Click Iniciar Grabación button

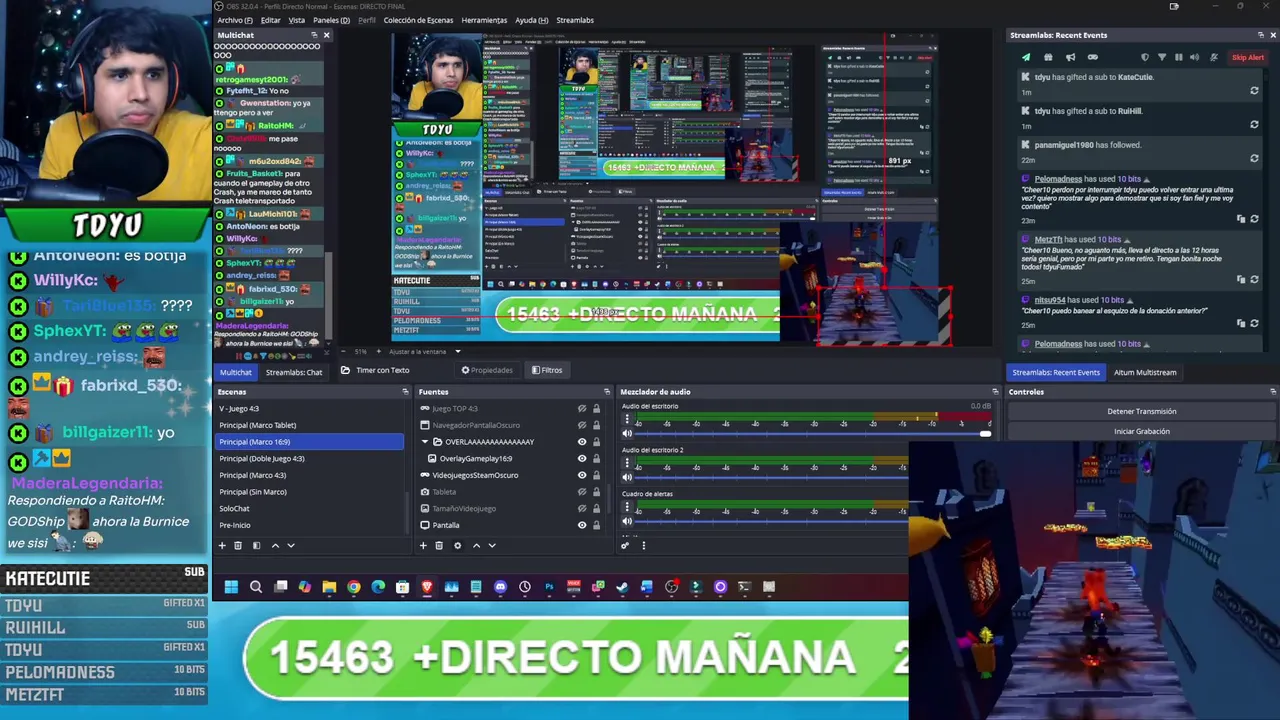click(1142, 431)
